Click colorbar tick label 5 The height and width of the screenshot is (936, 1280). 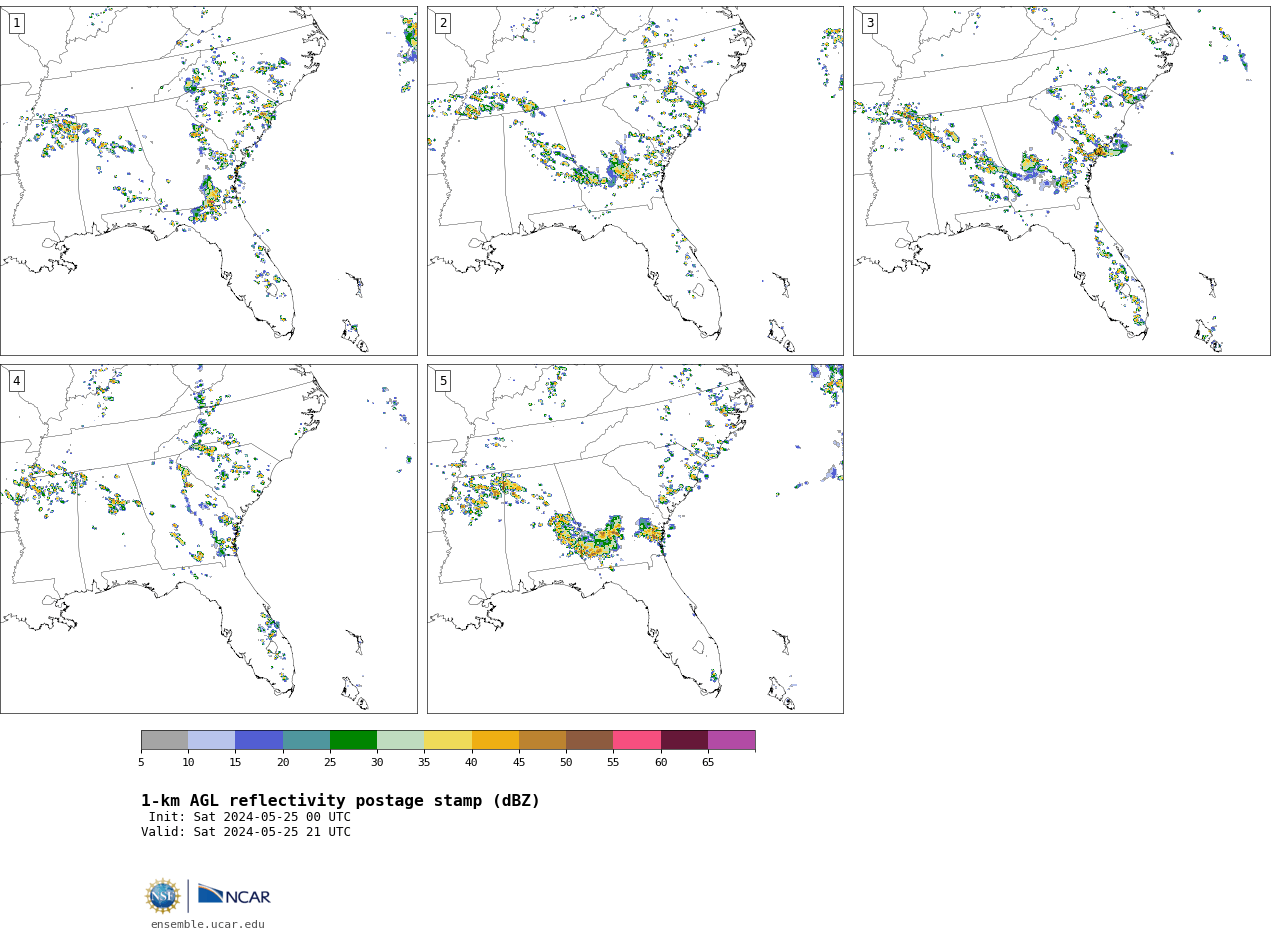click(x=141, y=763)
